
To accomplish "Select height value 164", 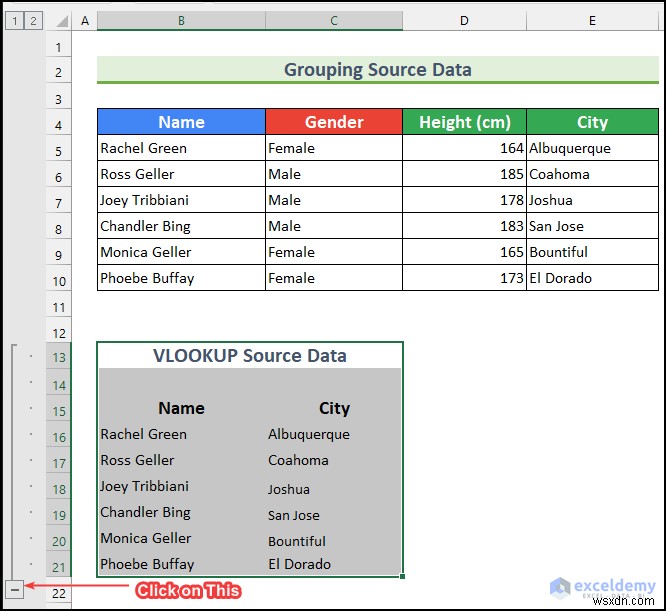I will (x=464, y=148).
